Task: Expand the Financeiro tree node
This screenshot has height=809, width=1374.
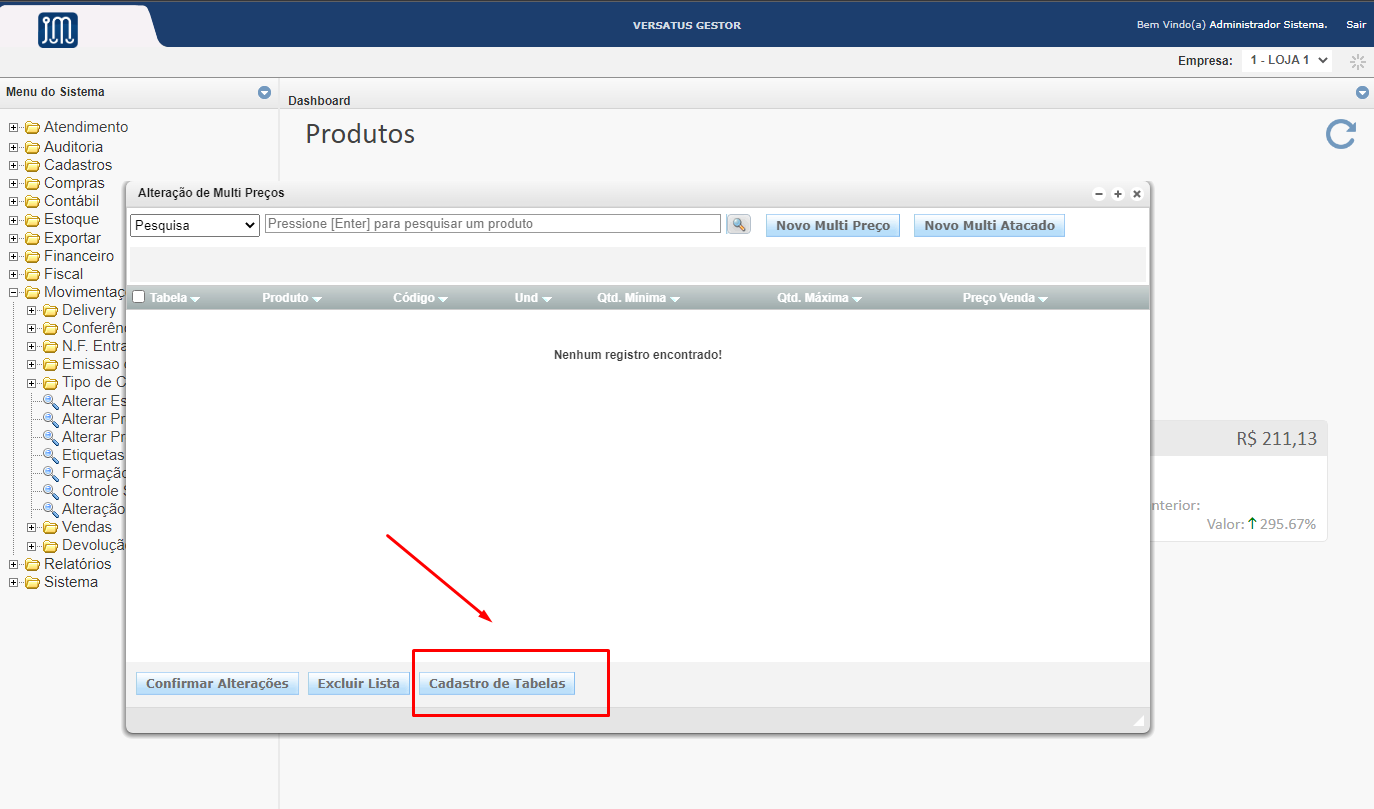Action: 14,256
